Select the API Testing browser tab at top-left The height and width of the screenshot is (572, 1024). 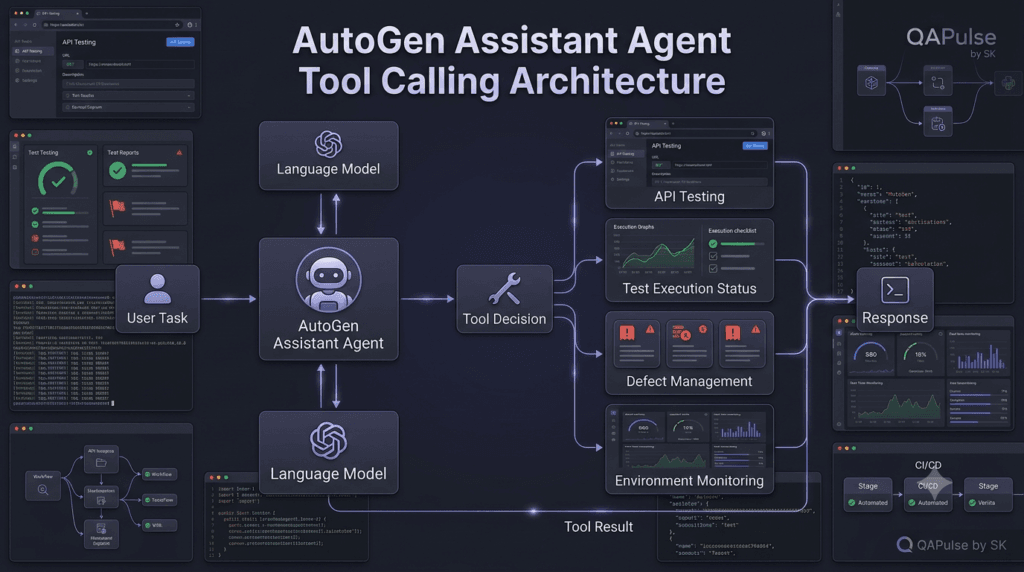(x=56, y=13)
